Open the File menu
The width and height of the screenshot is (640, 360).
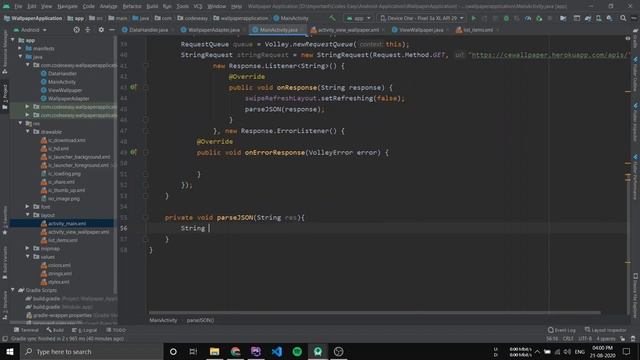18,6
